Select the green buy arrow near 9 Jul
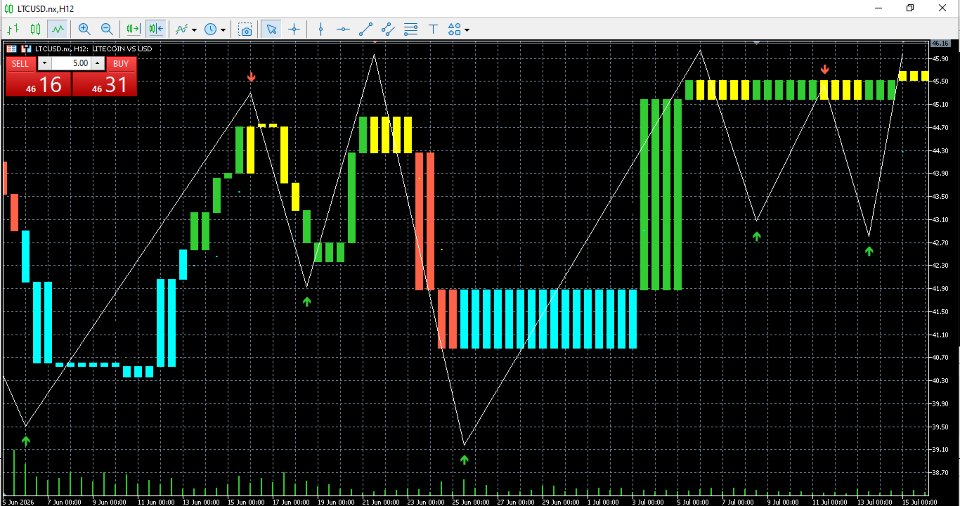Viewport: 960px width, 506px height. [x=757, y=236]
